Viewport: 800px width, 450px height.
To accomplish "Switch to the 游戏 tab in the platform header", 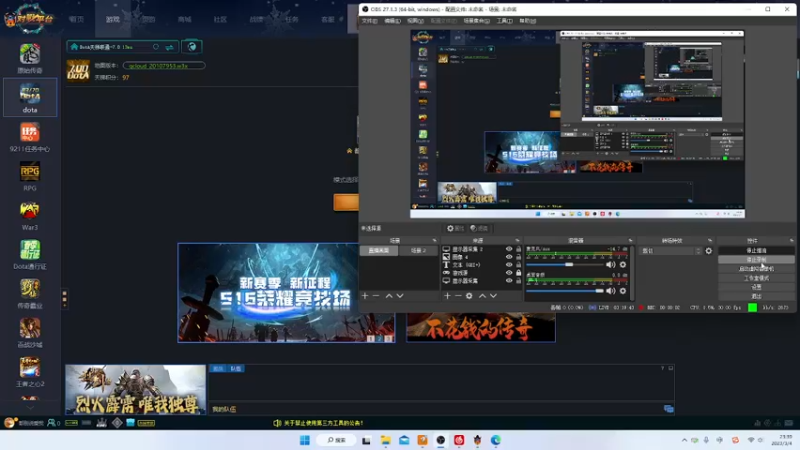I will tap(113, 19).
